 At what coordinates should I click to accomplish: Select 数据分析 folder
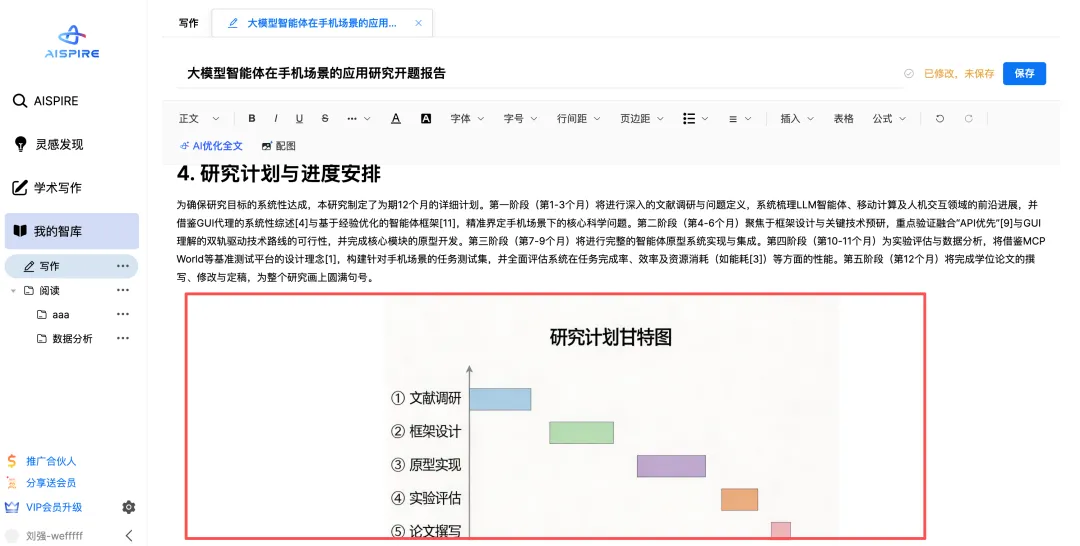point(64,339)
